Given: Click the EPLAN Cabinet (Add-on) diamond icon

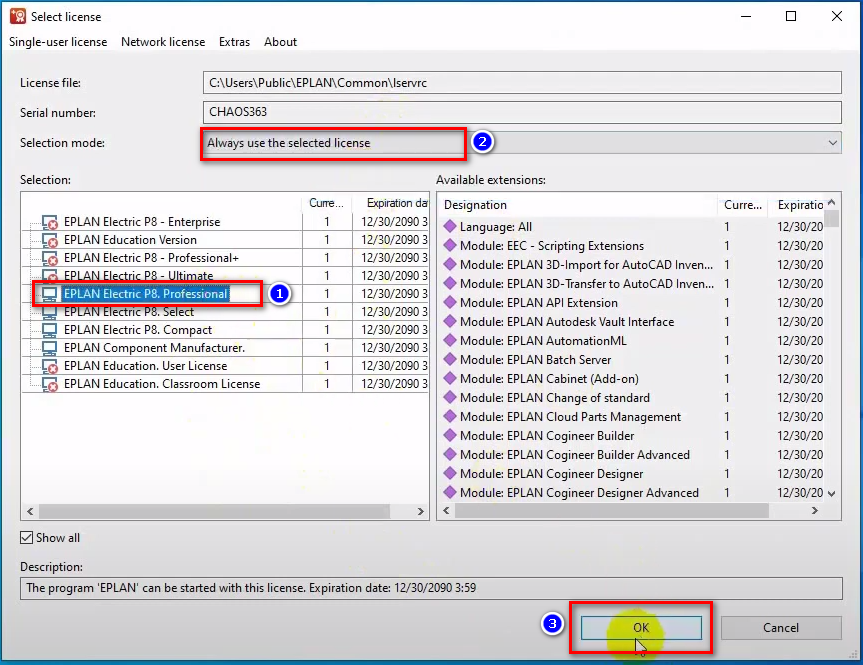Looking at the screenshot, I should [x=450, y=378].
